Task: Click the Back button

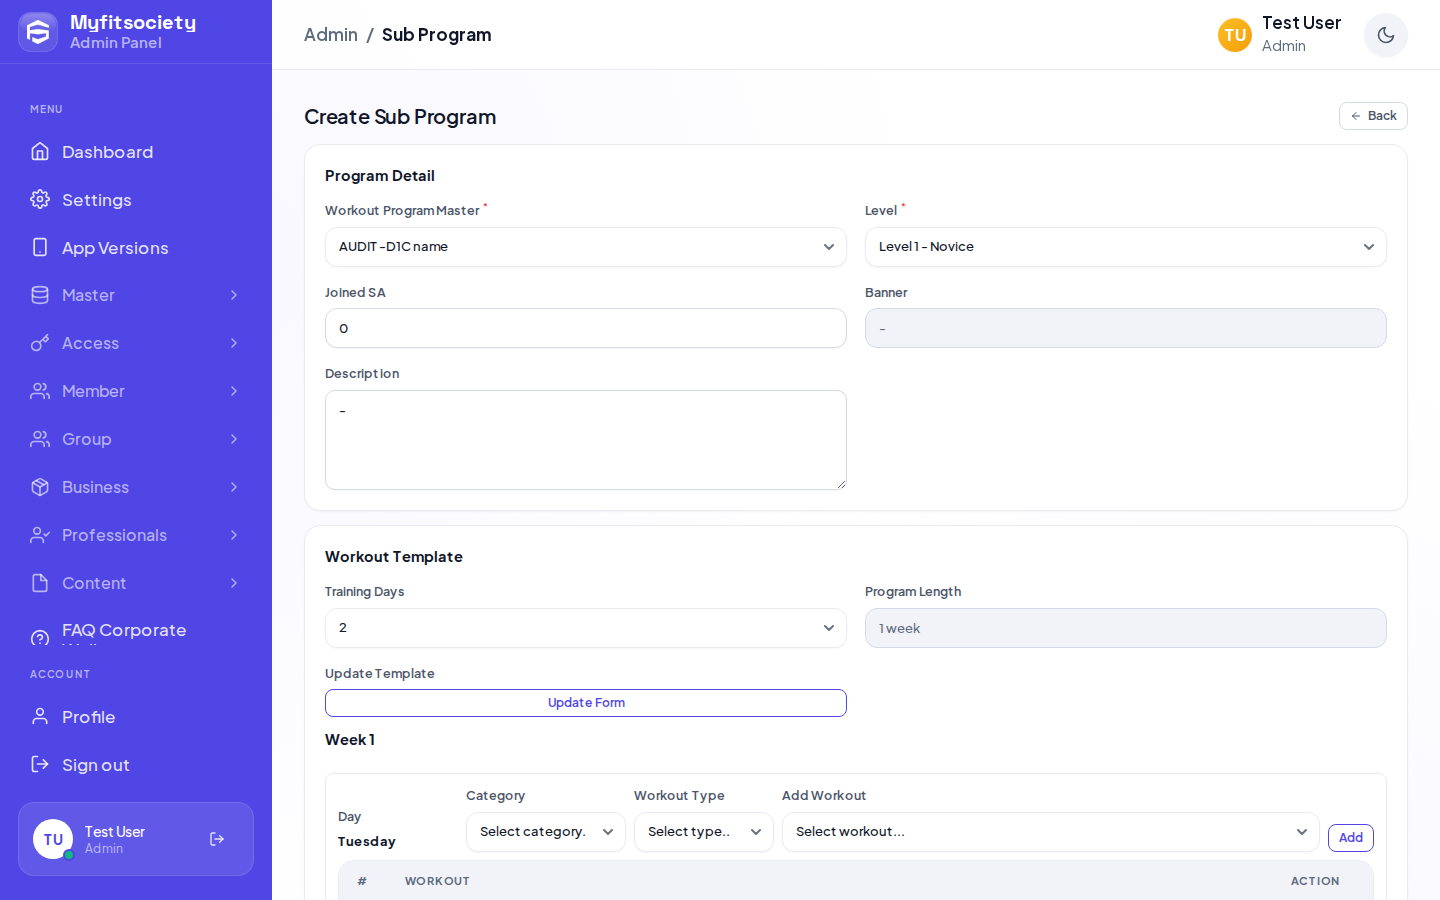Action: pos(1373,116)
